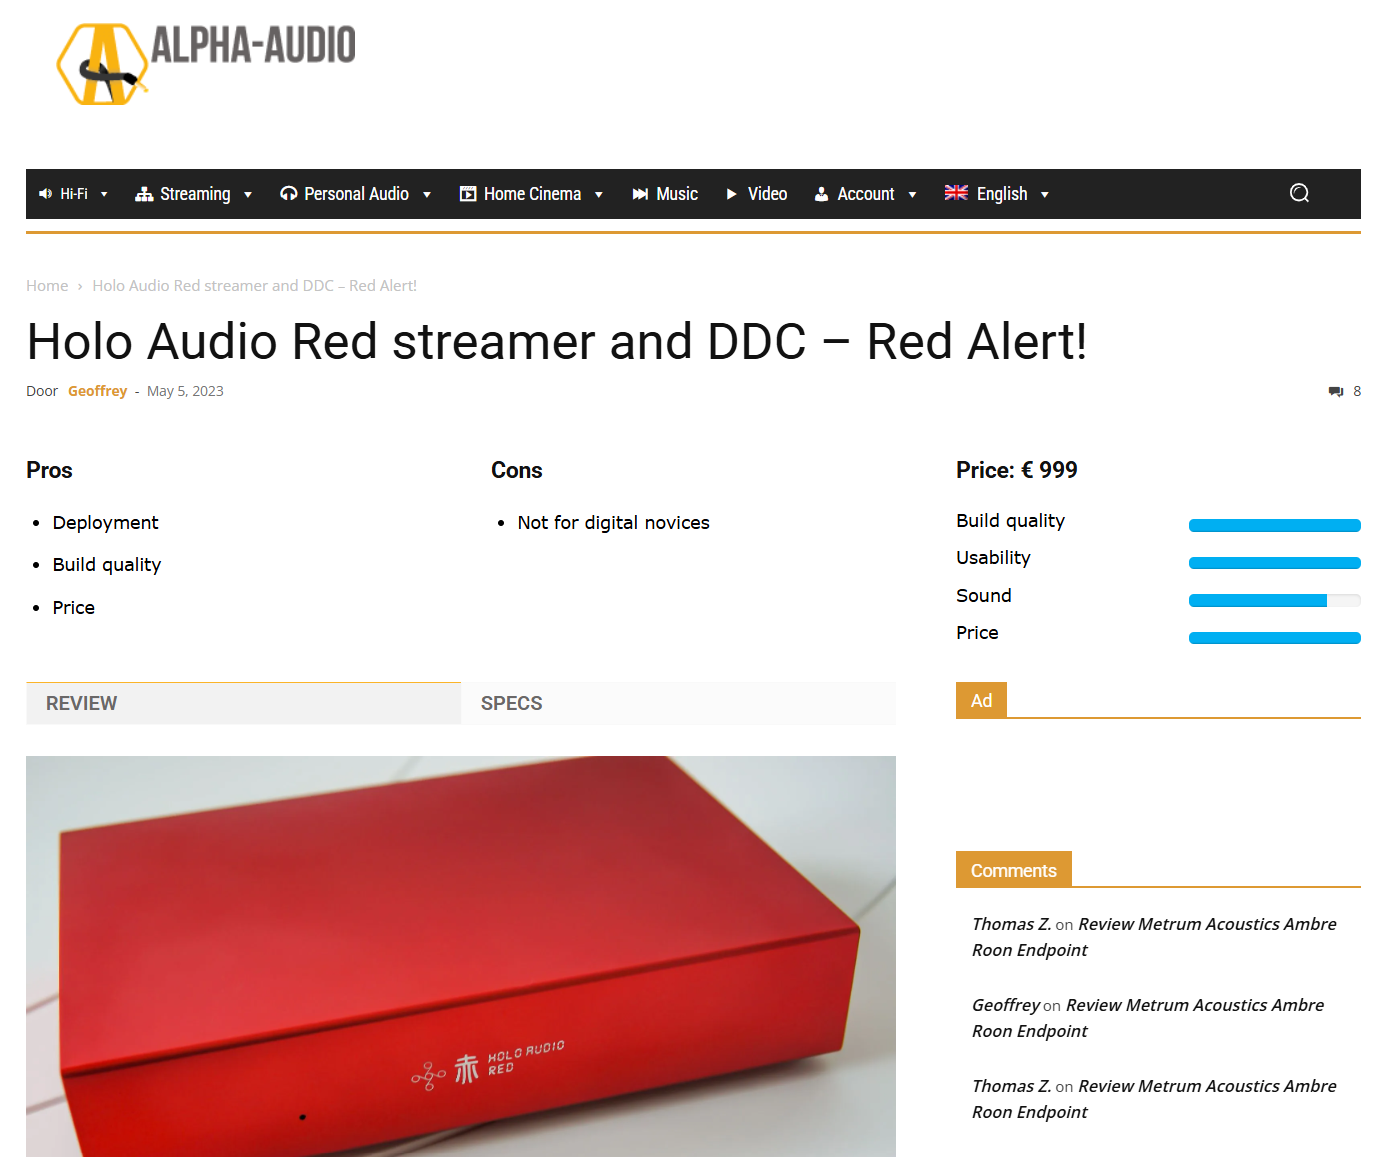This screenshot has width=1393, height=1157.
Task: Click the comments bubble icon near 8
Action: coord(1336,391)
